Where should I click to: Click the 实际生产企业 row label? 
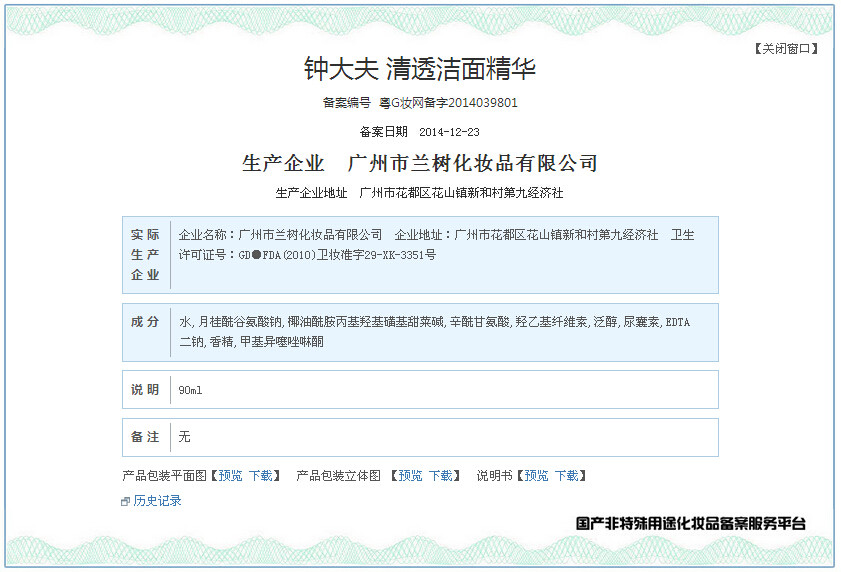click(145, 255)
